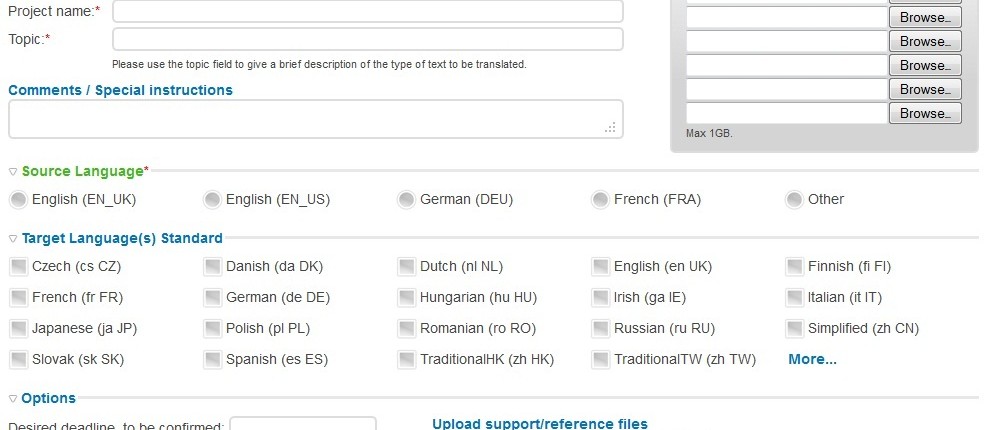Screen dimensions: 987x430
Task: Collapse the Target Language(s) Standard section
Action: 13,239
